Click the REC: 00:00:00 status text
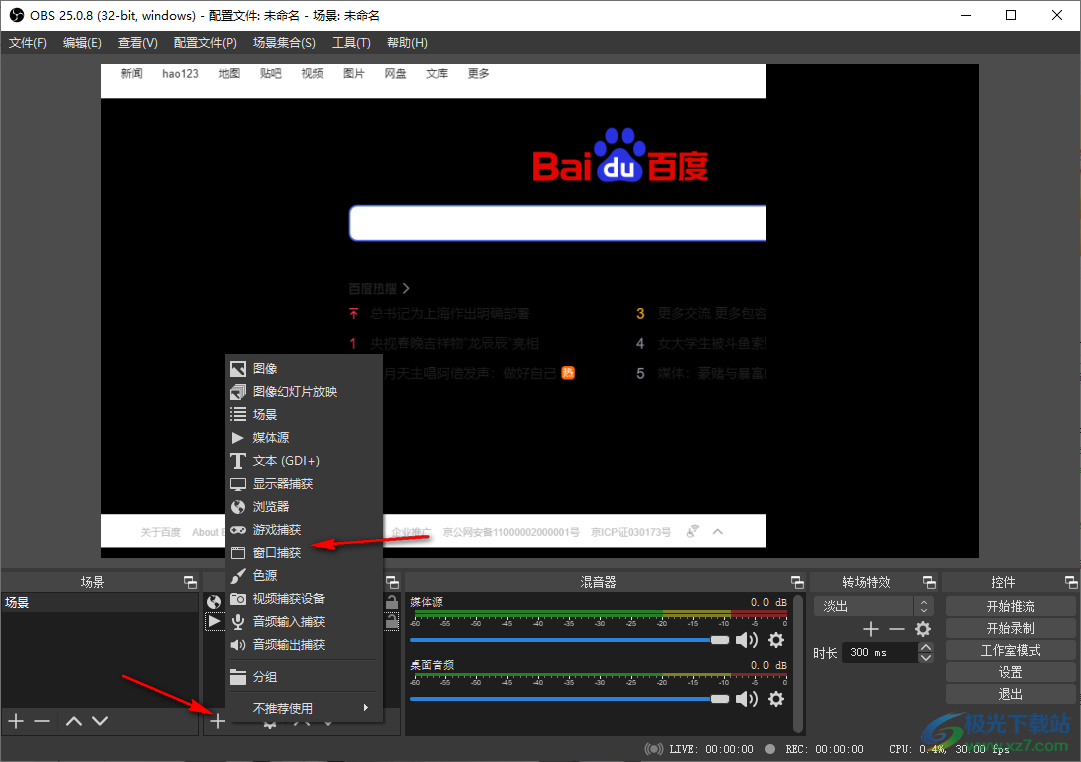Screen dimensions: 1081x762 [824, 749]
